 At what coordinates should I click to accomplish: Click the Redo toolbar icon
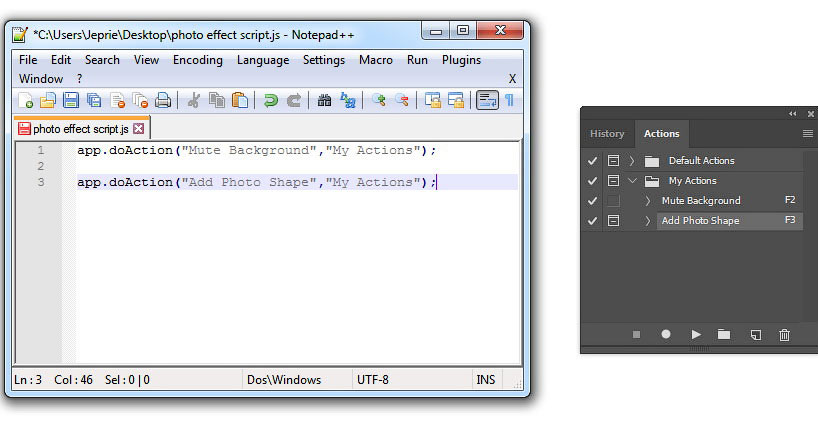(x=294, y=100)
